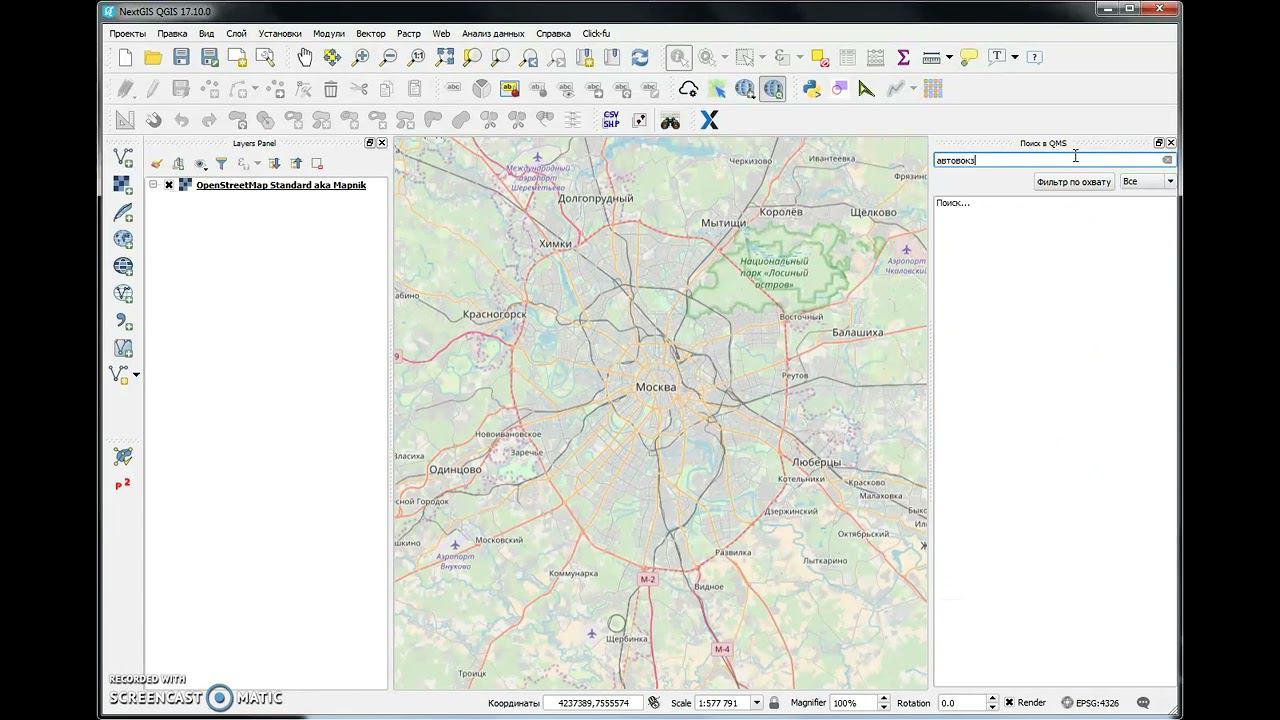This screenshot has width=1280, height=720.
Task: Click the What's This help icon
Action: [1034, 58]
